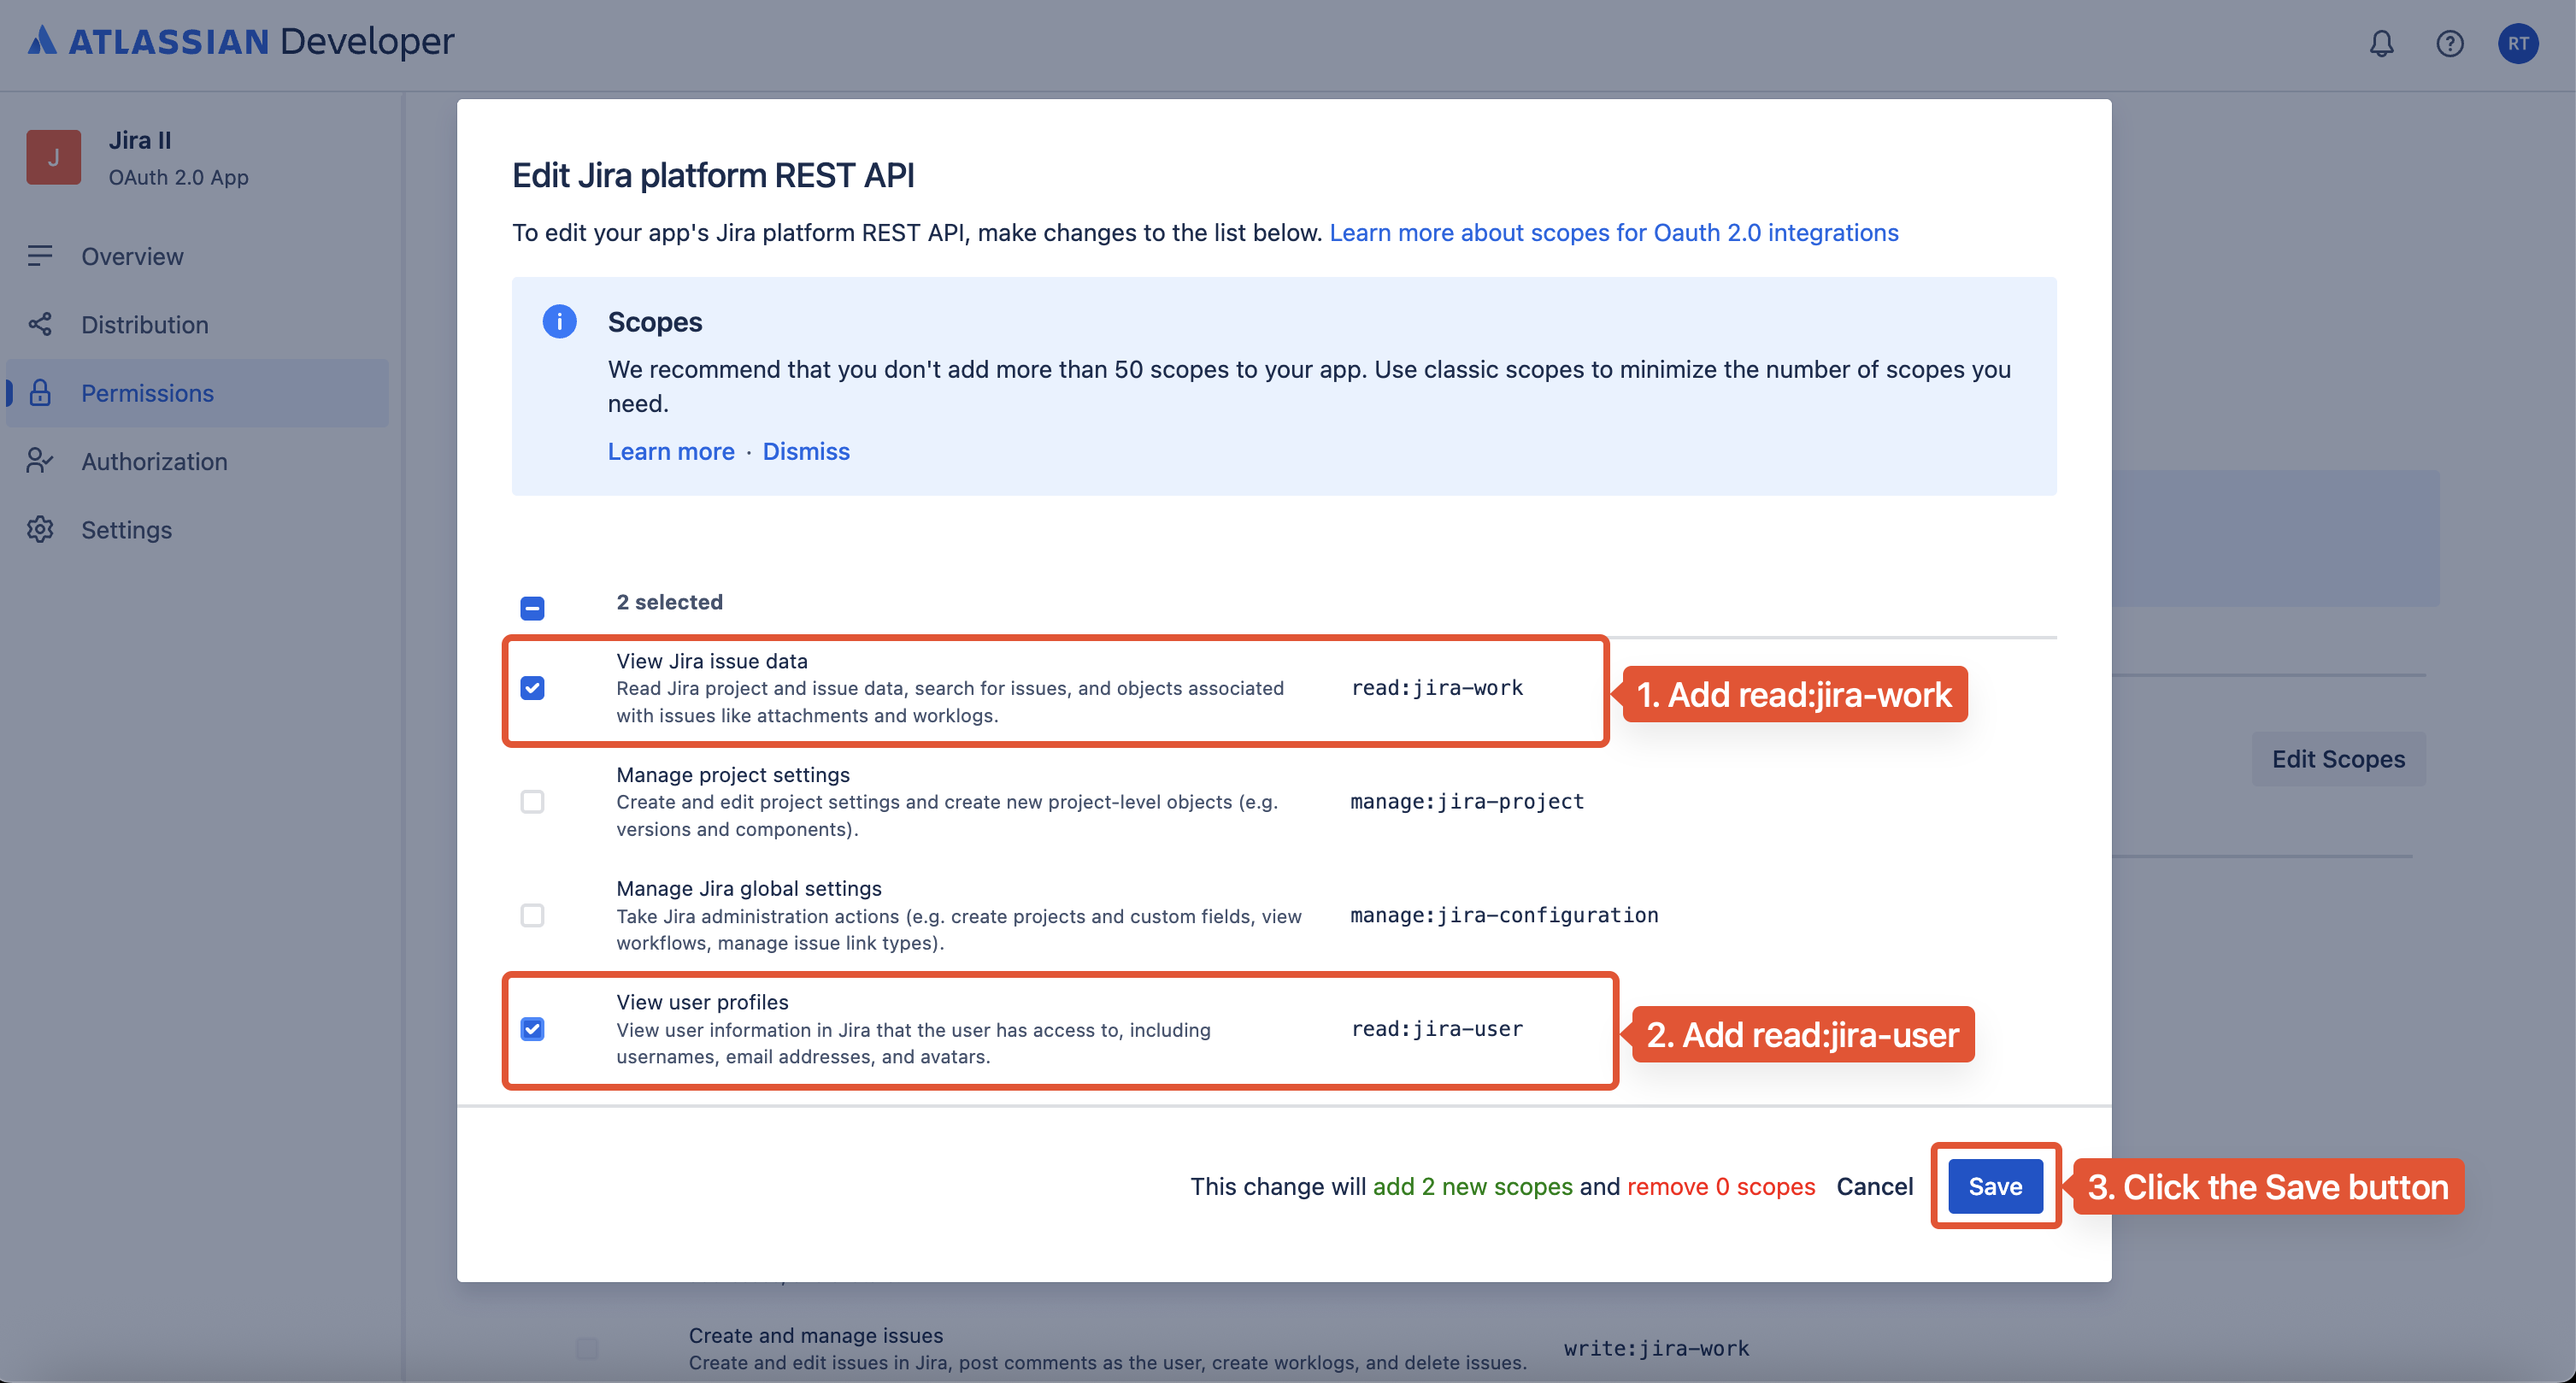Click the Authorization person icon in sidebar
This screenshot has height=1383, width=2576.
40,461
